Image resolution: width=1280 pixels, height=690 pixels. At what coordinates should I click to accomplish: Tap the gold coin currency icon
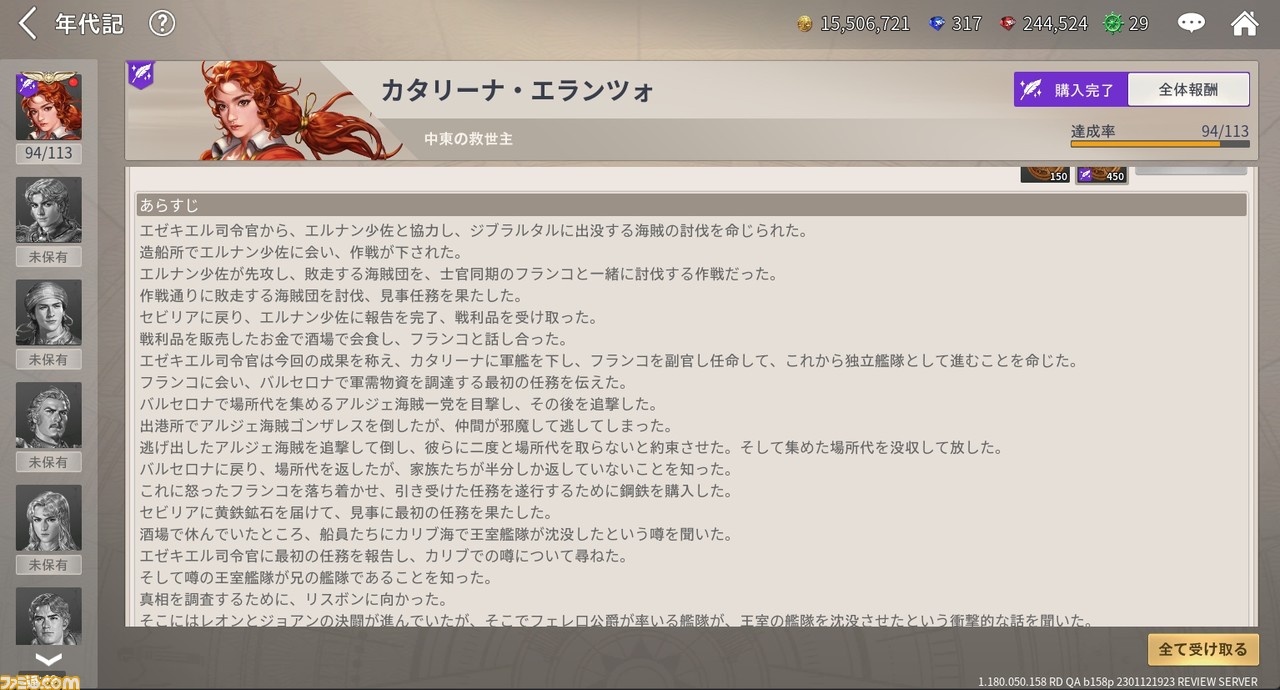(805, 24)
